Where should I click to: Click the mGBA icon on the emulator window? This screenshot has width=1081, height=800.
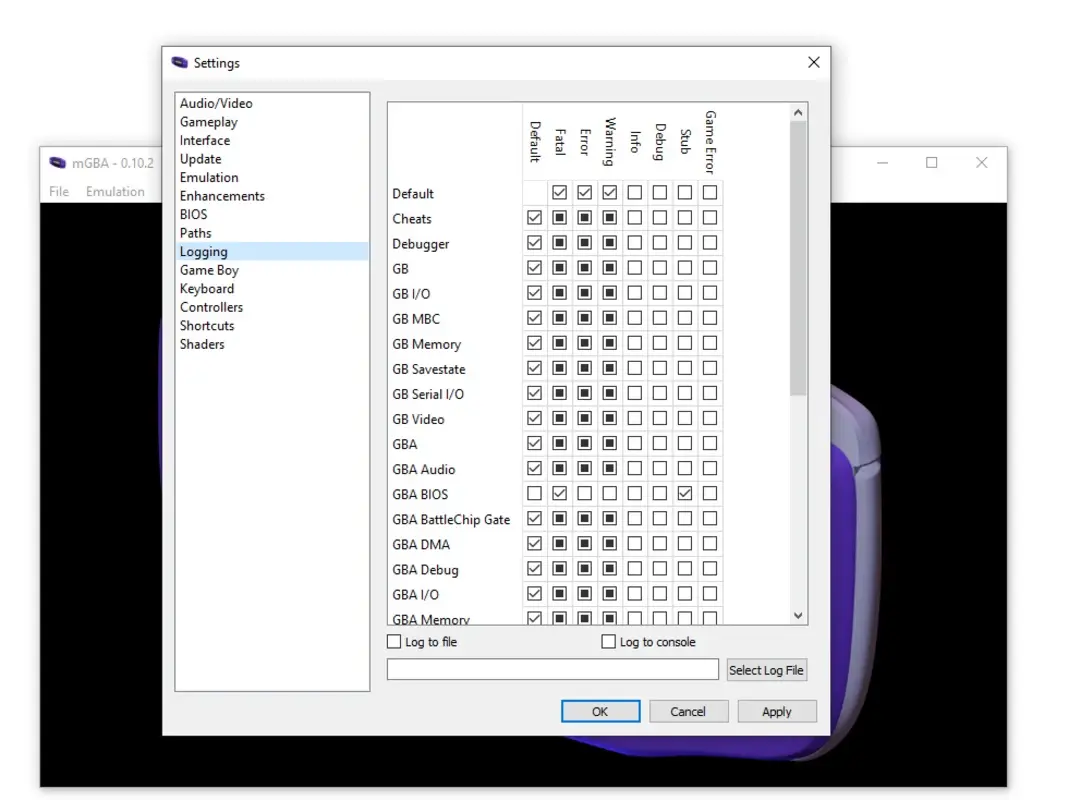click(x=59, y=162)
